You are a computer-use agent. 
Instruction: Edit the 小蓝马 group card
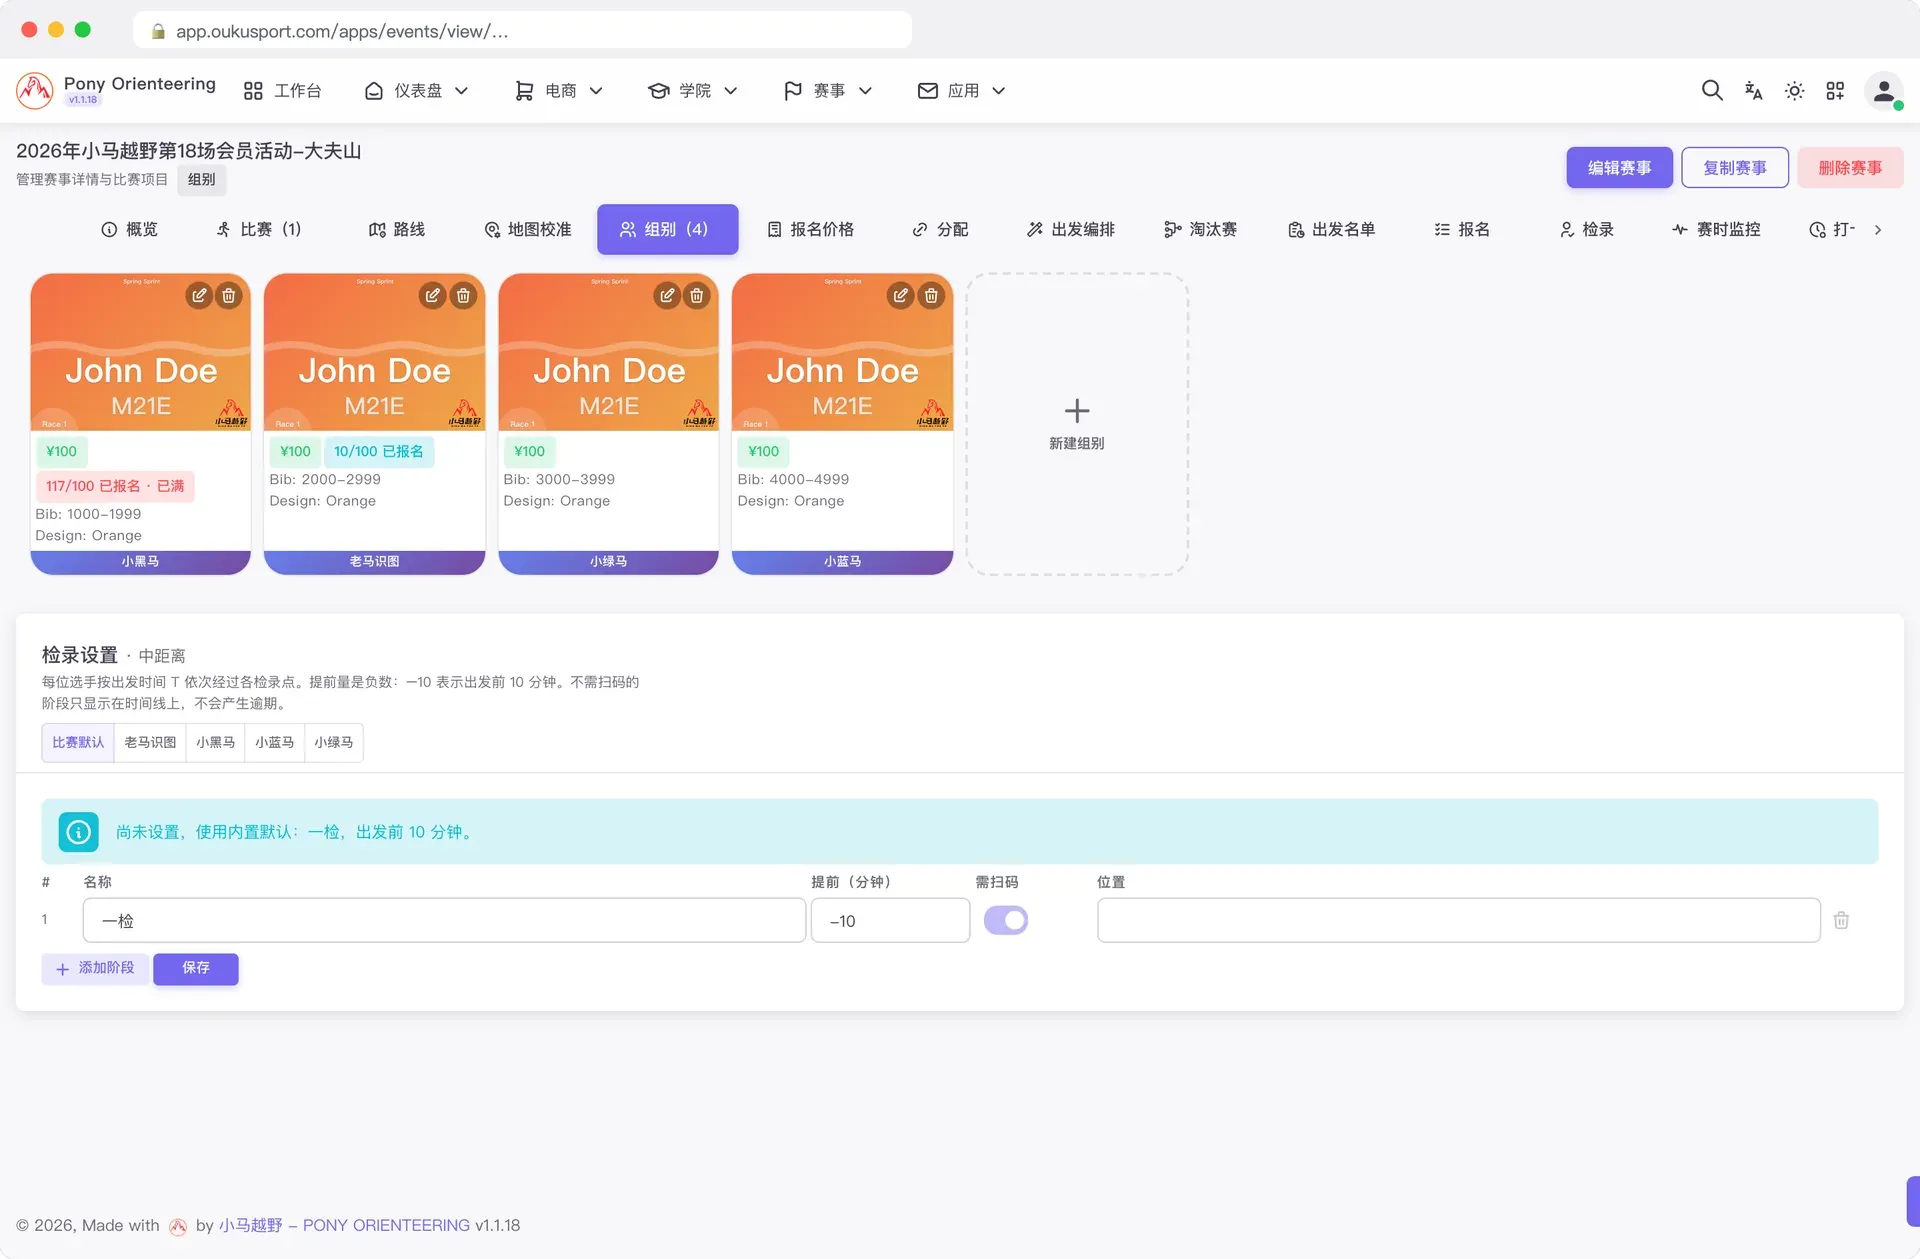pos(901,295)
